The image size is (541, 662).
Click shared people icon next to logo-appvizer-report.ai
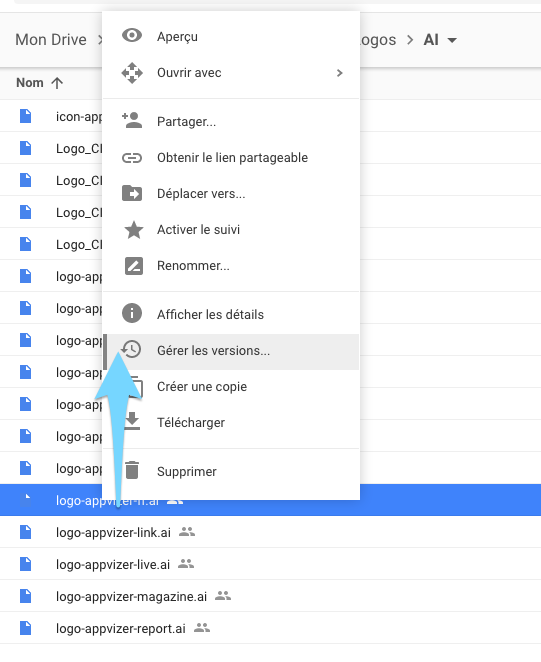click(202, 628)
